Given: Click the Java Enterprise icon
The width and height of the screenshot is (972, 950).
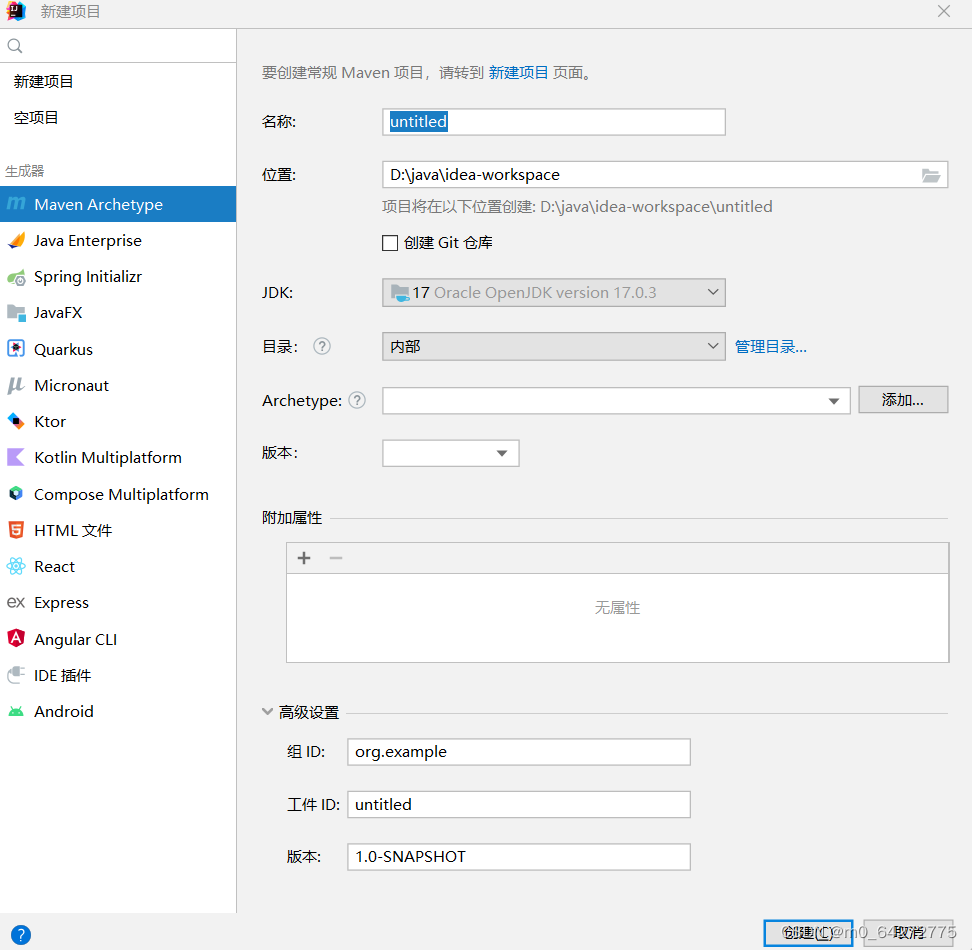Looking at the screenshot, I should 16,240.
